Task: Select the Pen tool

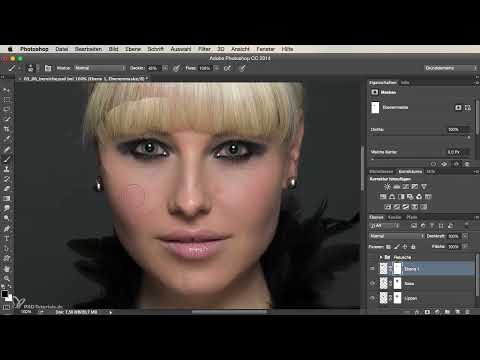Action: tap(7, 229)
